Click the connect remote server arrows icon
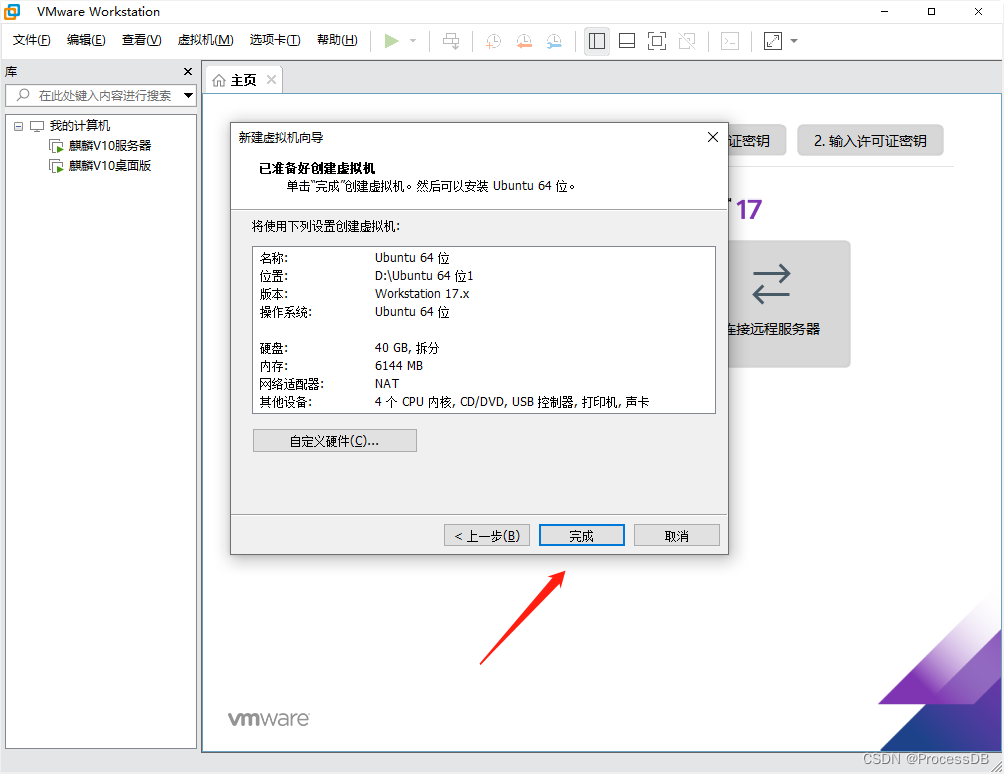Screen dimensions: 1004x774 pyautogui.click(x=771, y=284)
